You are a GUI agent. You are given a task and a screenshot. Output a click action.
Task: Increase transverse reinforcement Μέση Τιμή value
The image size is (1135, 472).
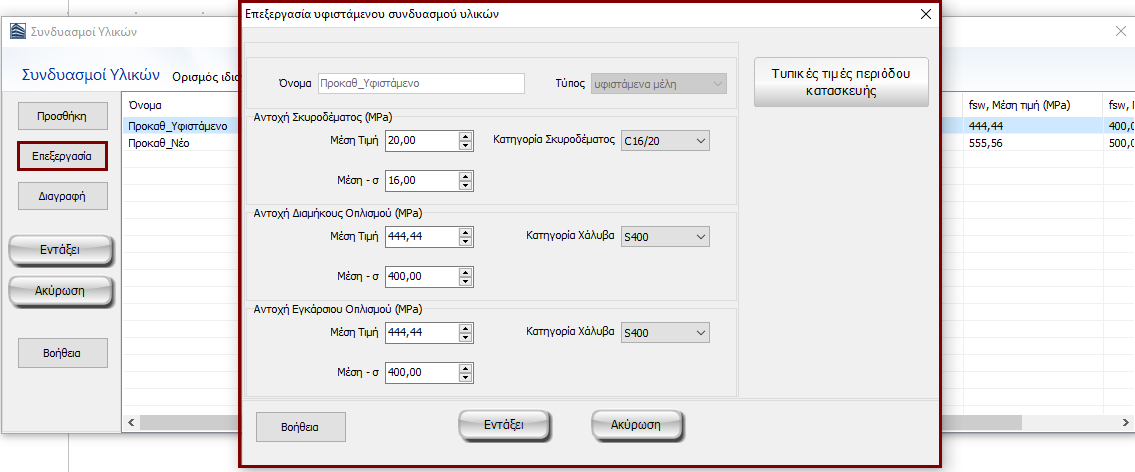465,327
